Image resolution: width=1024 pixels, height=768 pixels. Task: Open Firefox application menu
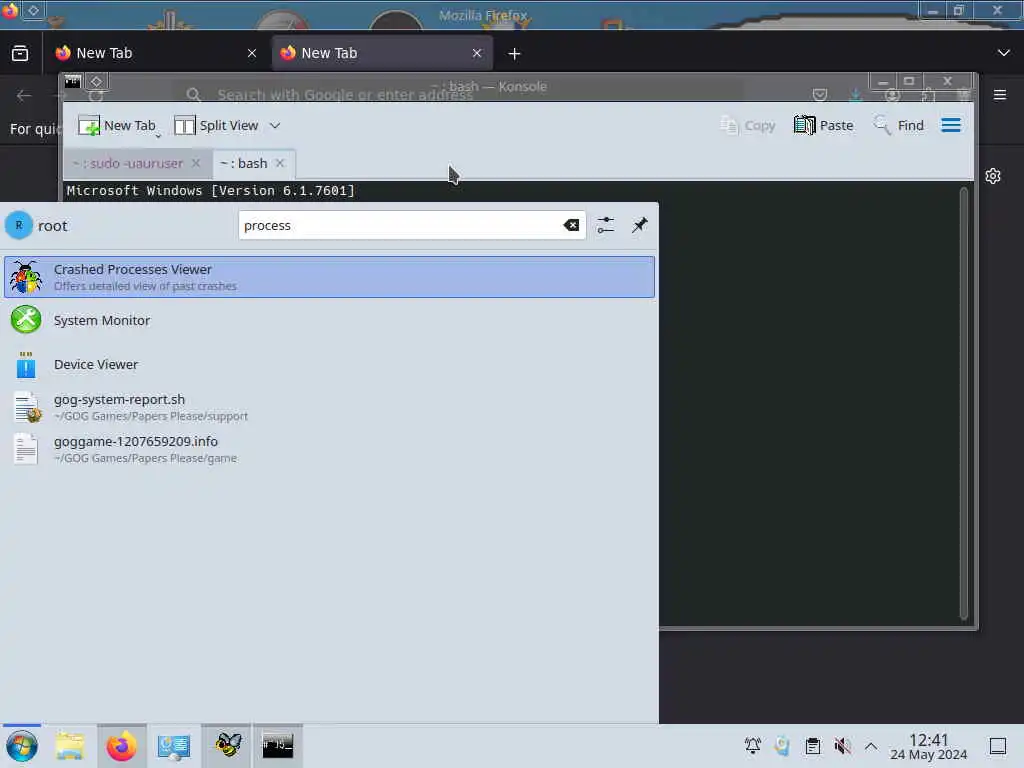coord(1000,95)
